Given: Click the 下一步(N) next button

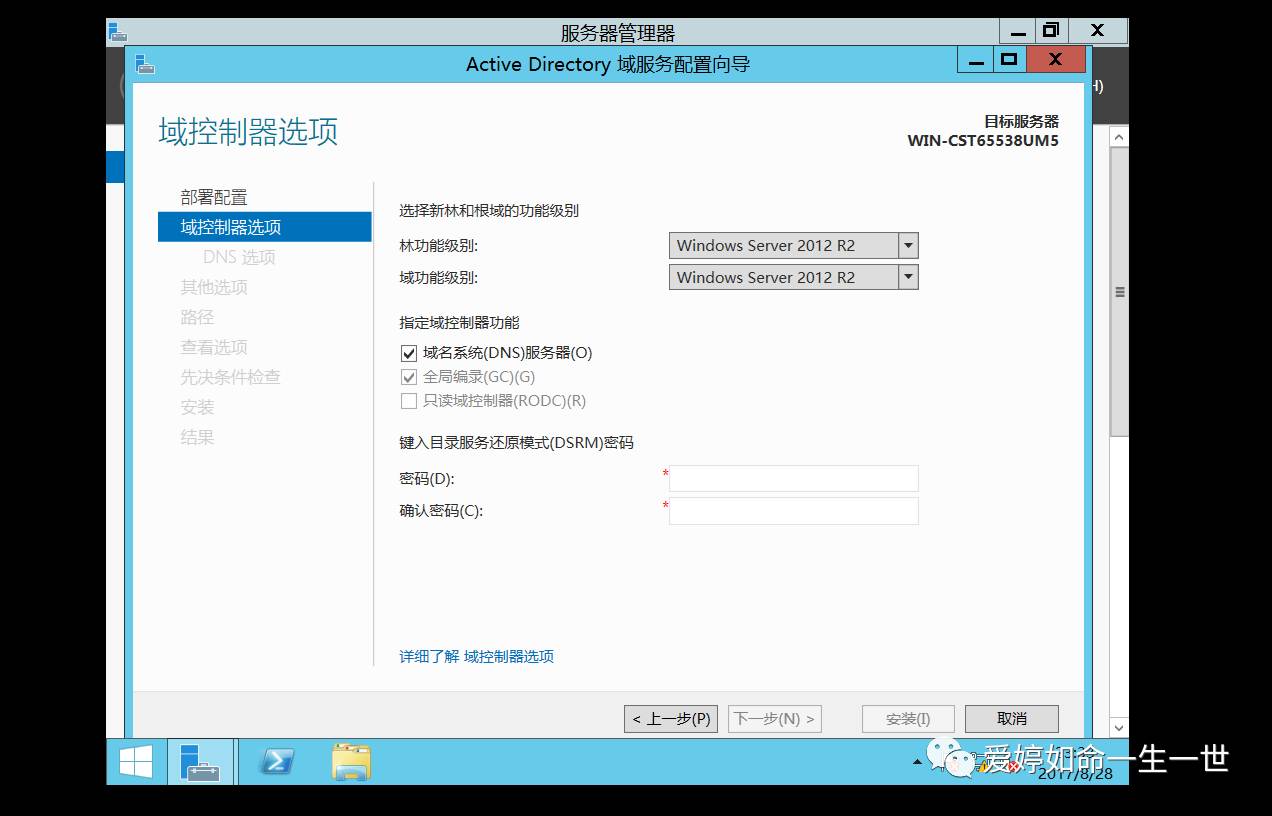Looking at the screenshot, I should coord(775,718).
